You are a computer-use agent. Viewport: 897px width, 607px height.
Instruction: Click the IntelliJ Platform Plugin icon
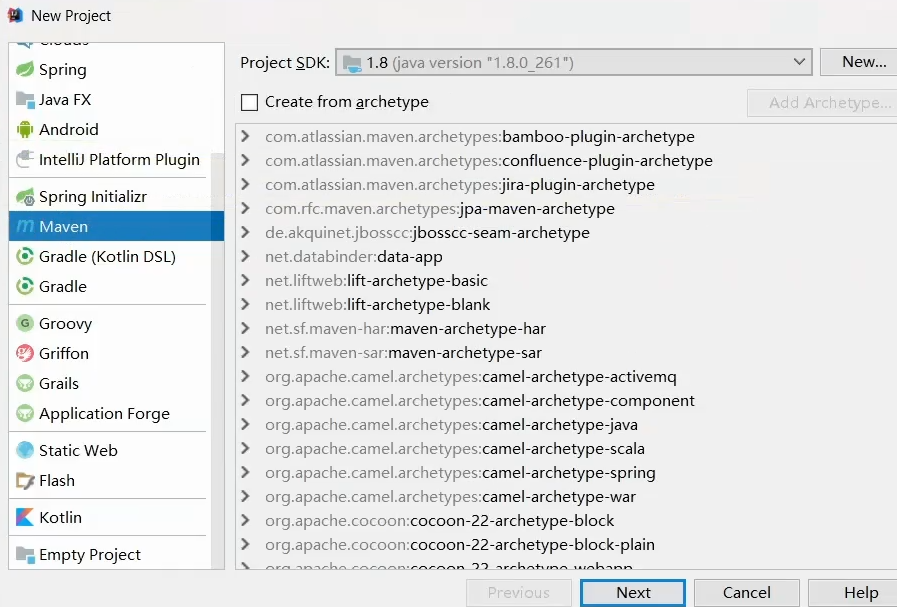(25, 160)
